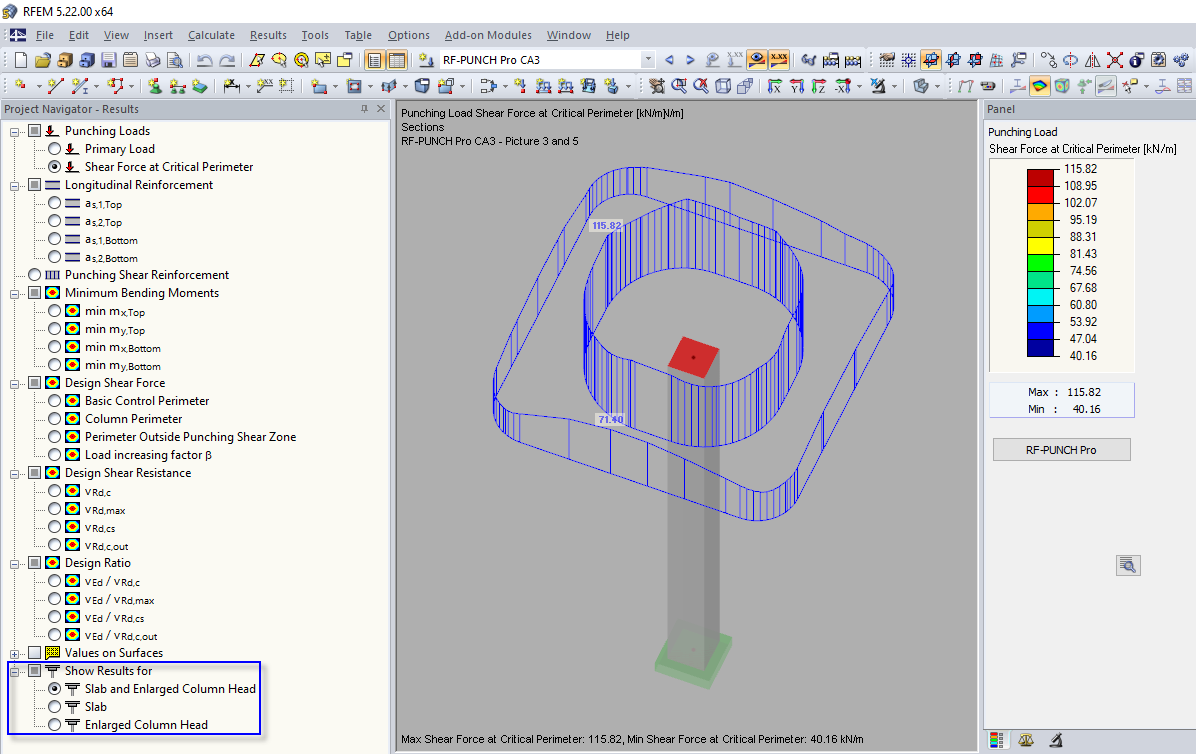Click the Print icon in the toolbar

point(155,59)
